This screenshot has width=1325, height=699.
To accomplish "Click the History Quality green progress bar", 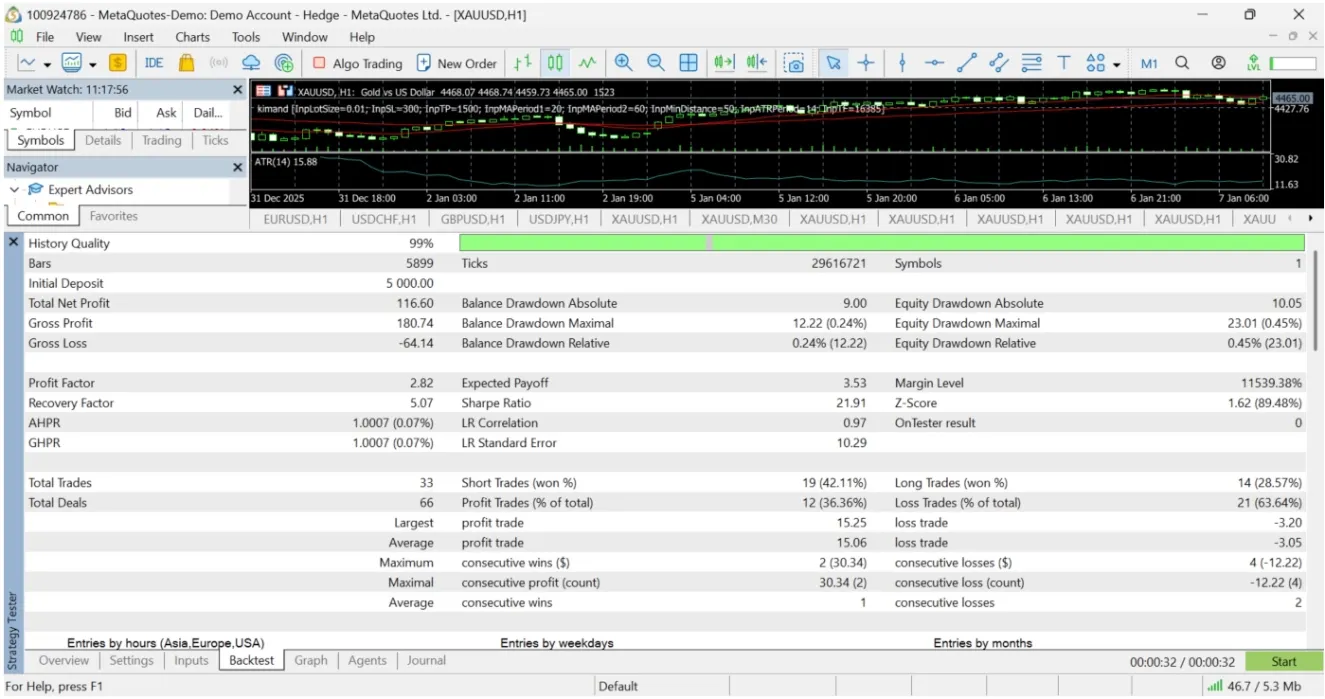I will click(x=882, y=243).
